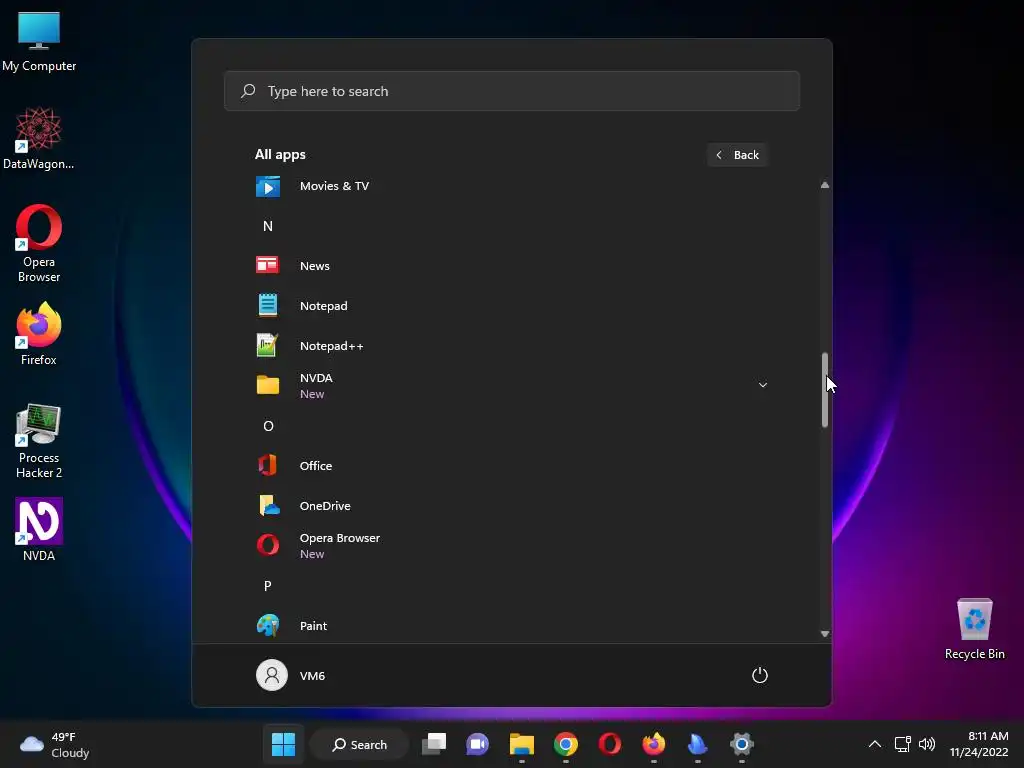
Task: Select the Opera Browser desktop shortcut
Action: (39, 244)
